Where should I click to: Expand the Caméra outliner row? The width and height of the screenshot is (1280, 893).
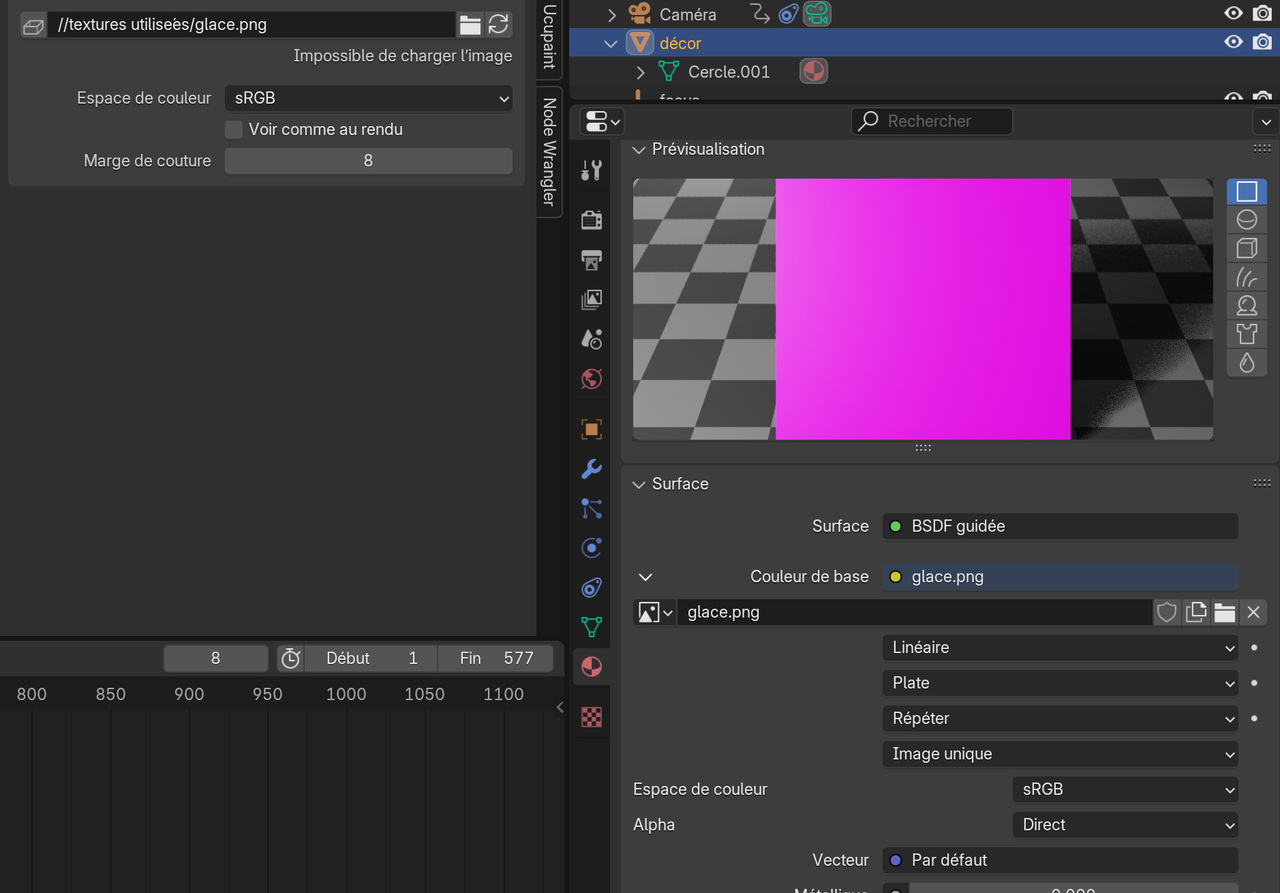tap(612, 14)
